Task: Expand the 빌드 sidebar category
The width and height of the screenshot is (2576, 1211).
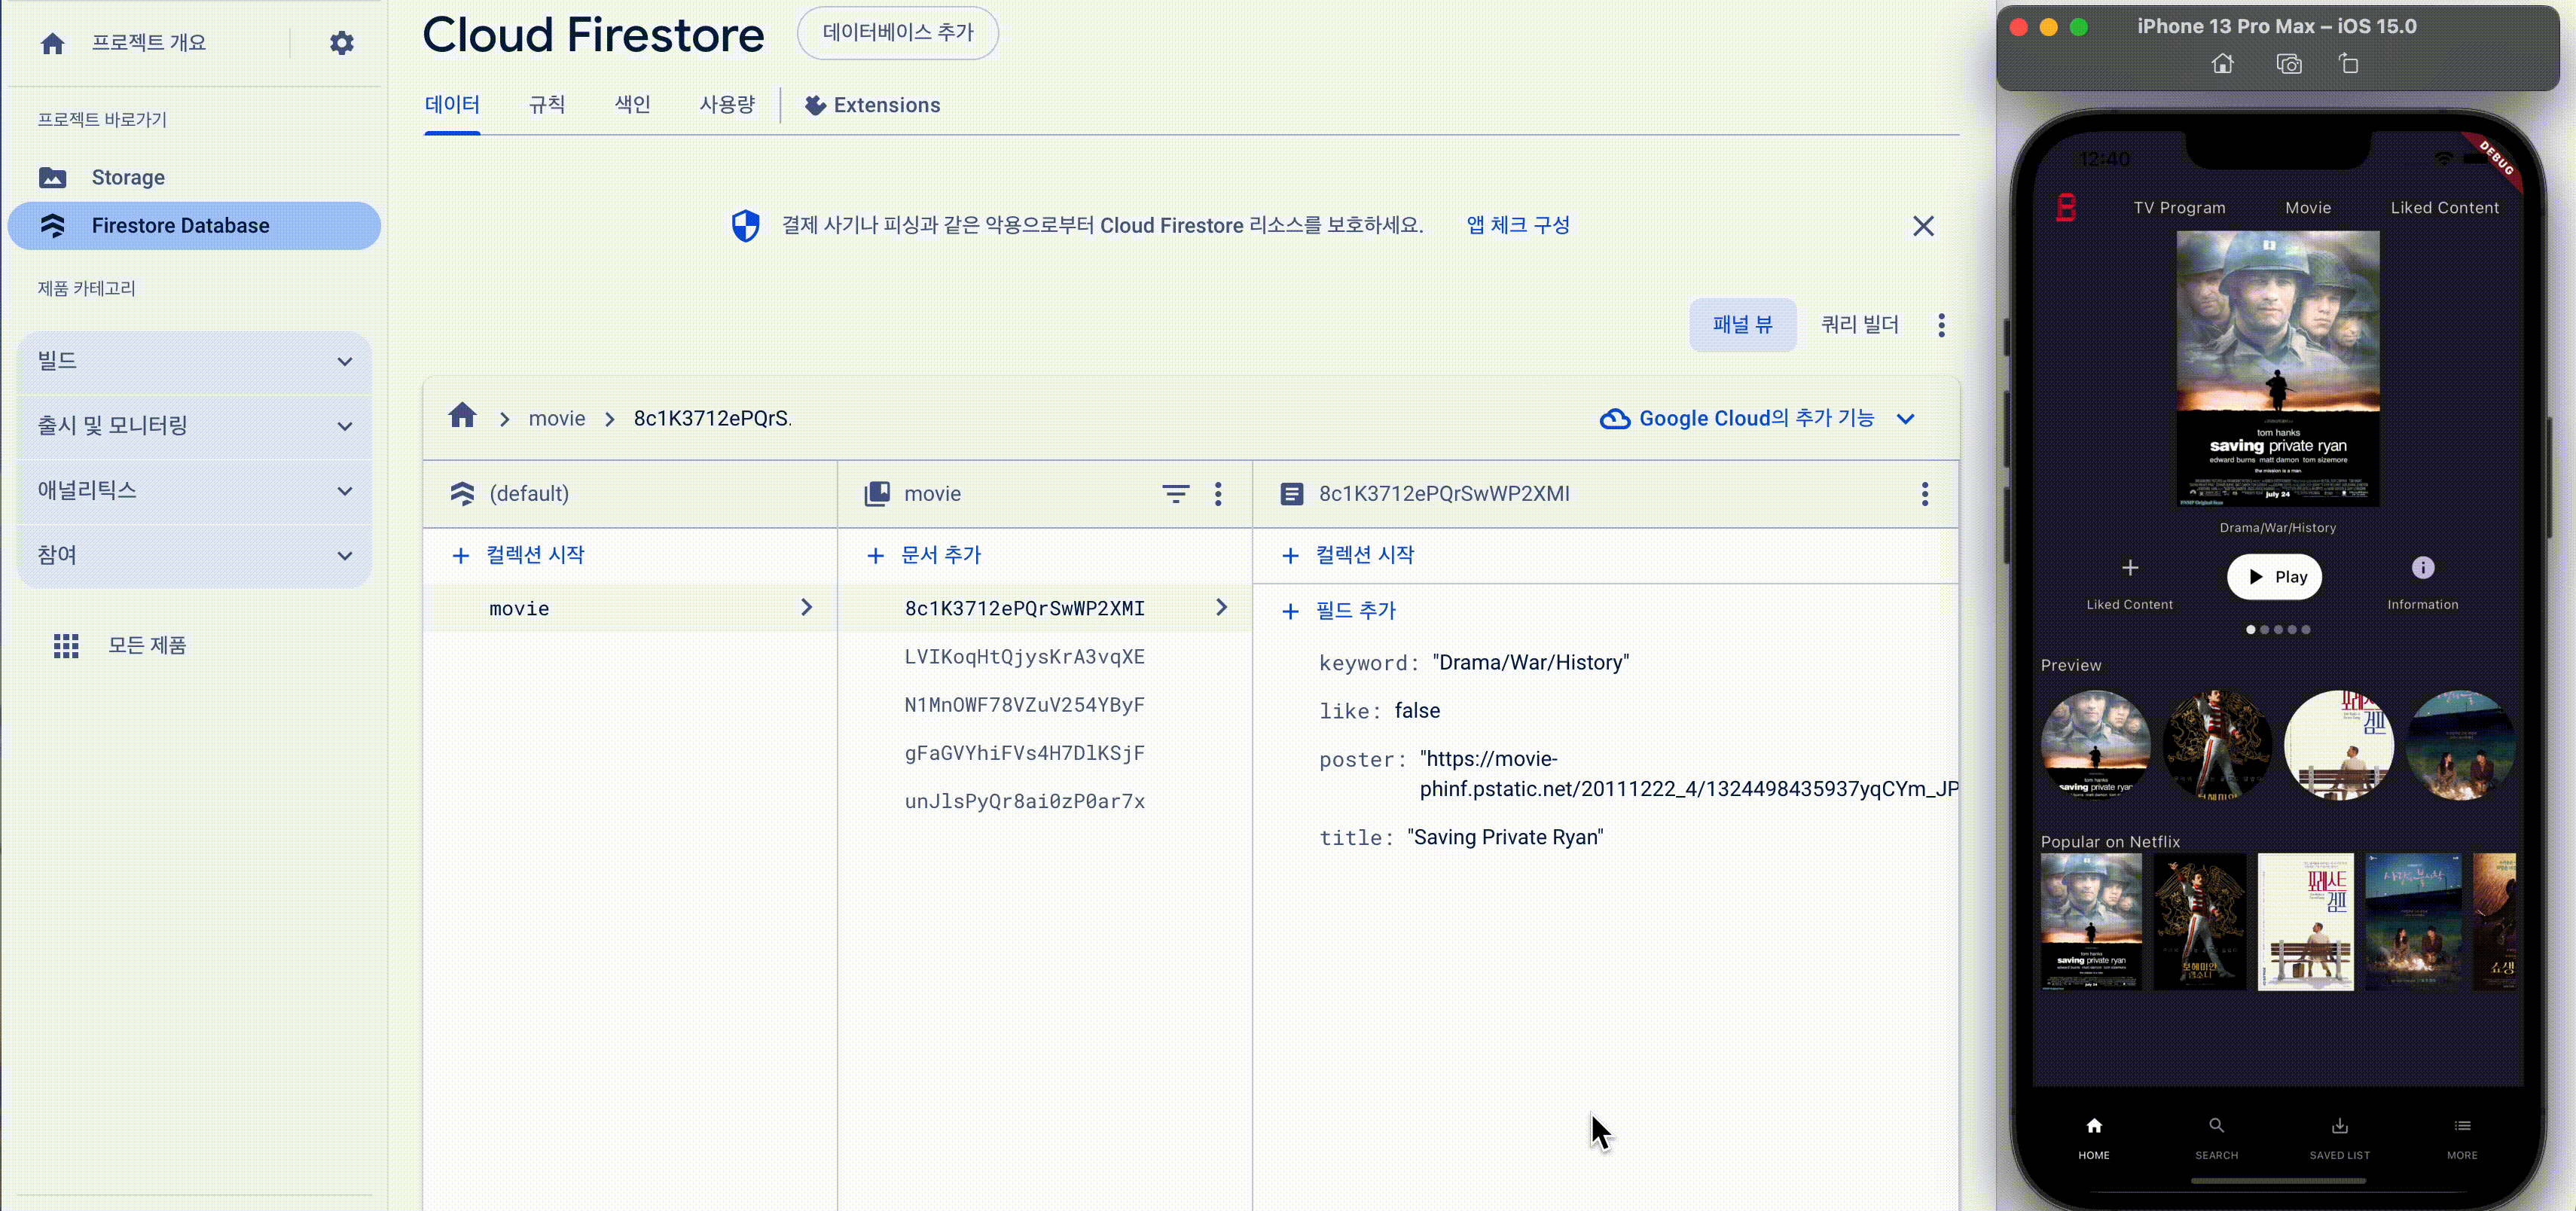Action: click(x=194, y=361)
